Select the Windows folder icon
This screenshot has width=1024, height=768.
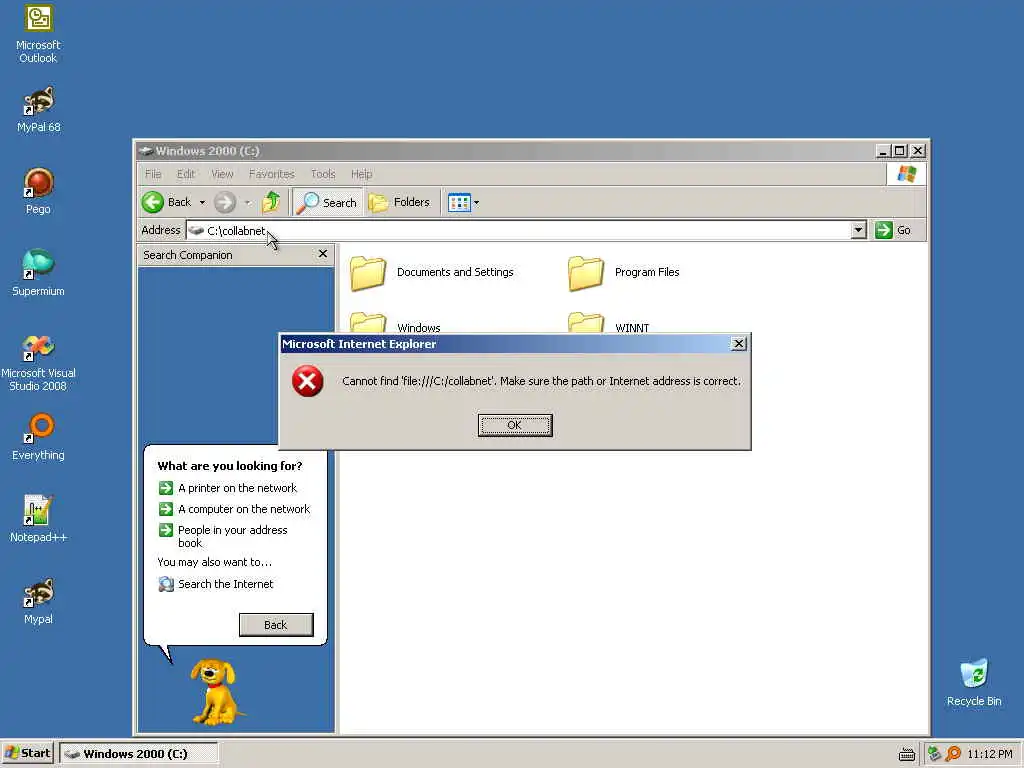coord(368,323)
